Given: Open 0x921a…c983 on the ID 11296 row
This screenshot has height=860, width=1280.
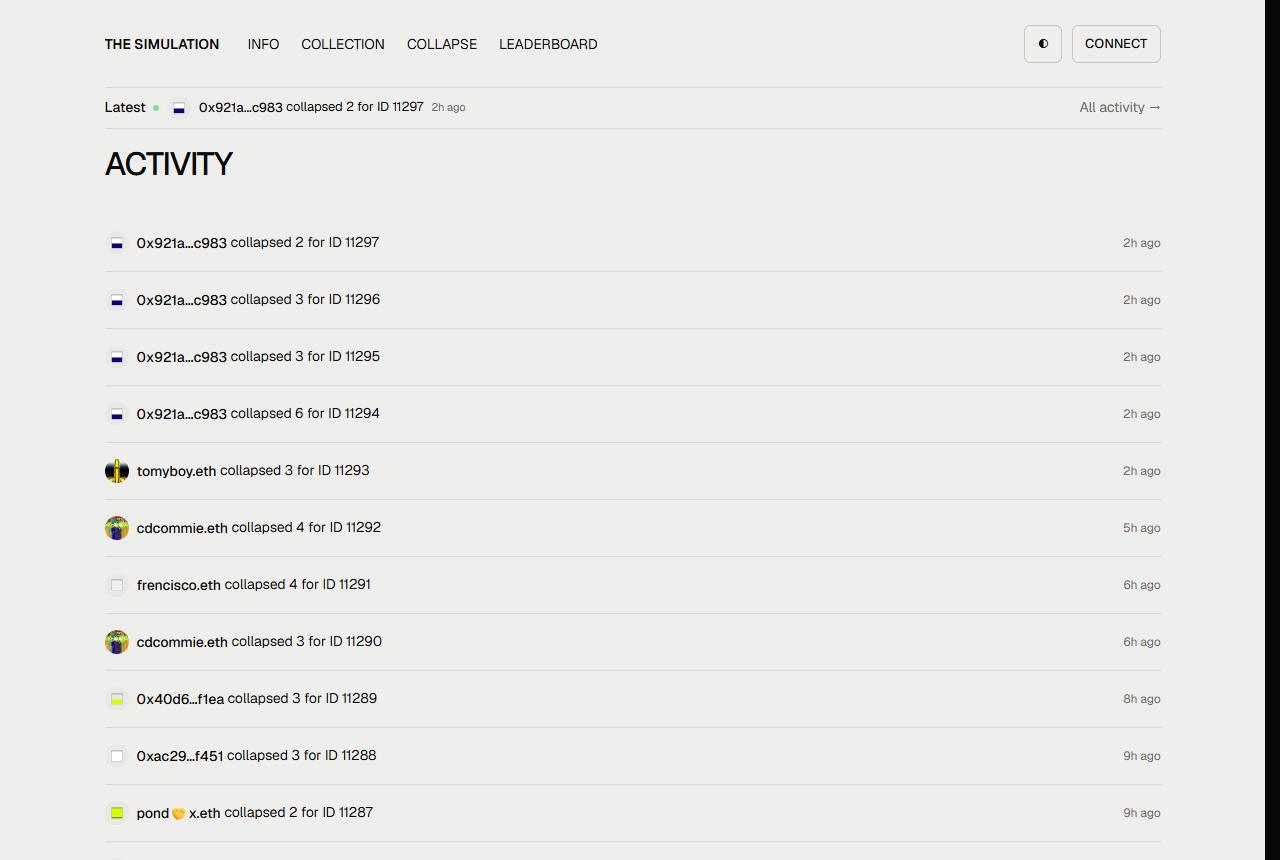Looking at the screenshot, I should [182, 300].
